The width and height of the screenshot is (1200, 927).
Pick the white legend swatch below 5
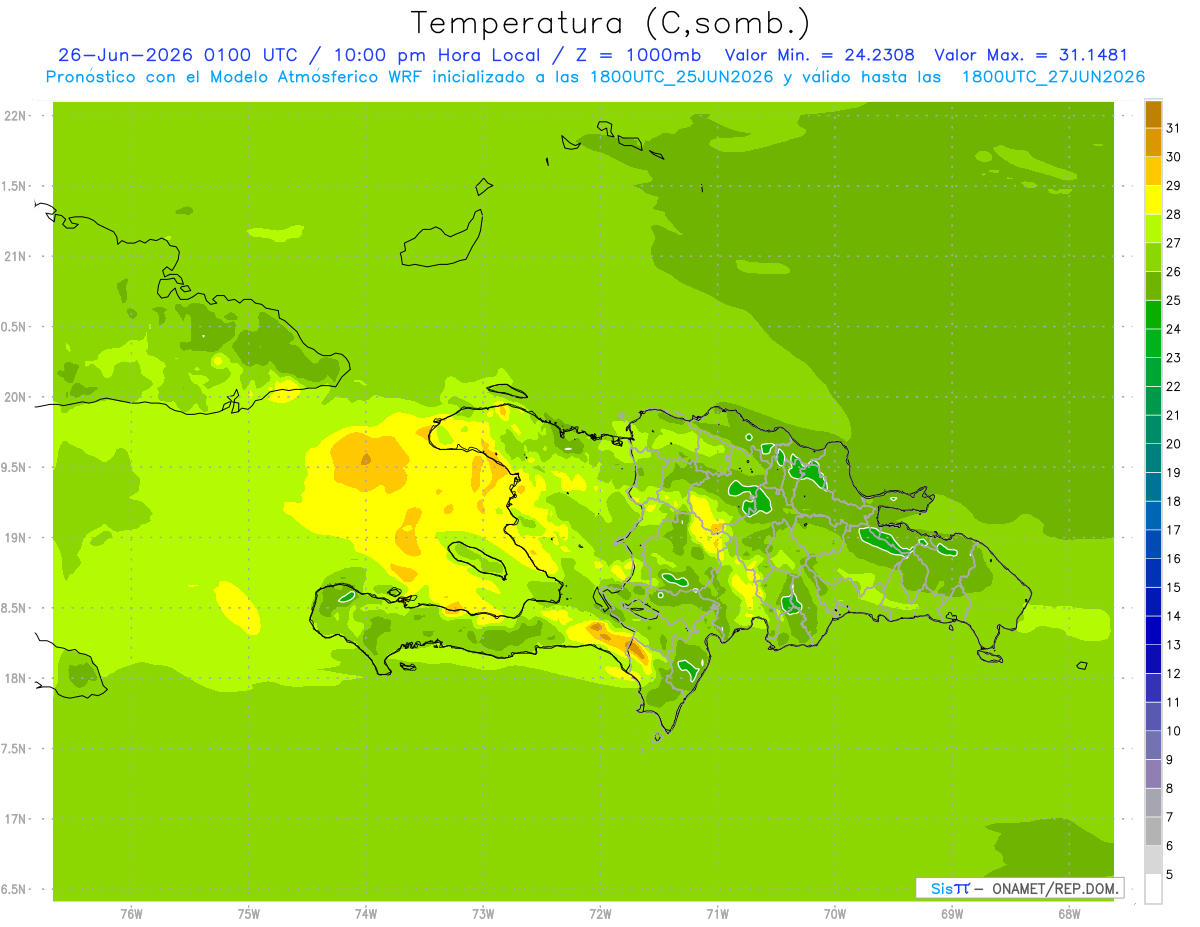[1153, 889]
